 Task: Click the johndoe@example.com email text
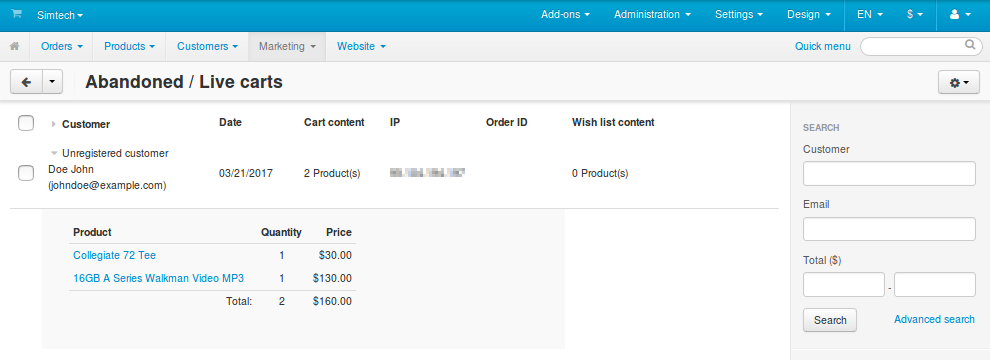pyautogui.click(x=107, y=186)
